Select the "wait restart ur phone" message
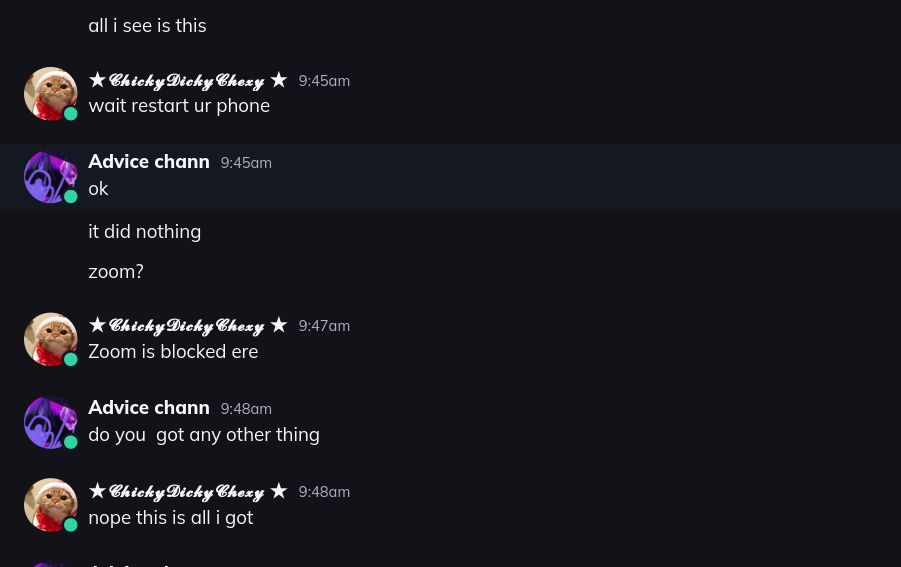 [179, 106]
